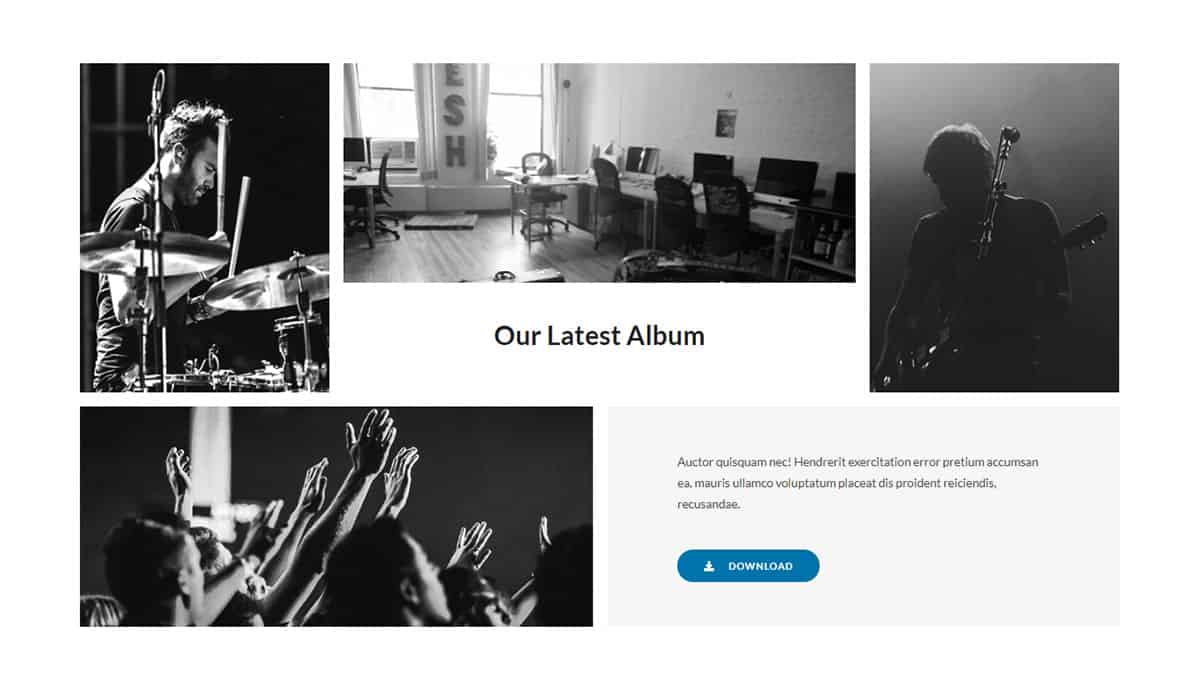Click the computer monitor on the office desk
The height and width of the screenshot is (690, 1200).
[785, 178]
